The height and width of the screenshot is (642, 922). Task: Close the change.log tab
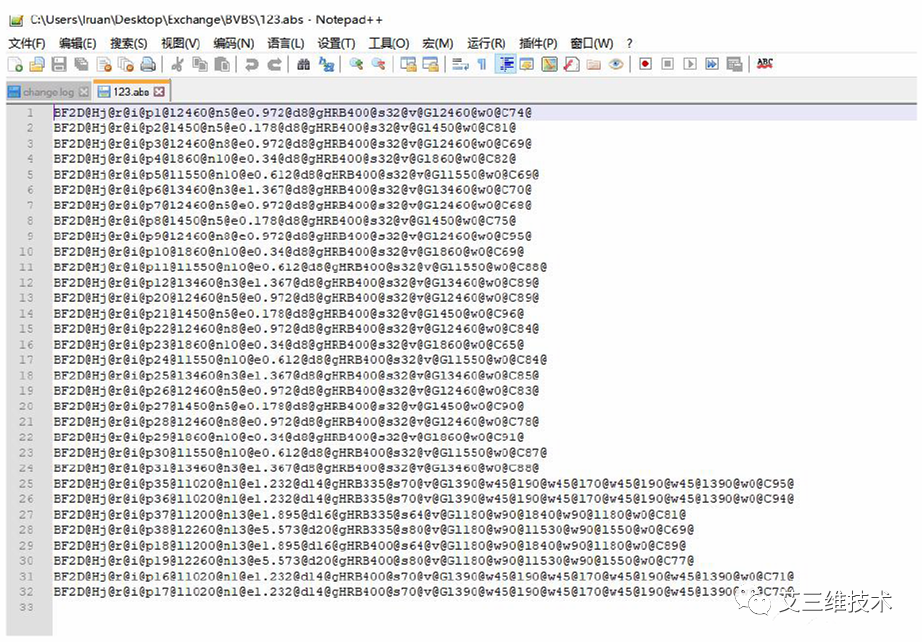pyautogui.click(x=84, y=92)
